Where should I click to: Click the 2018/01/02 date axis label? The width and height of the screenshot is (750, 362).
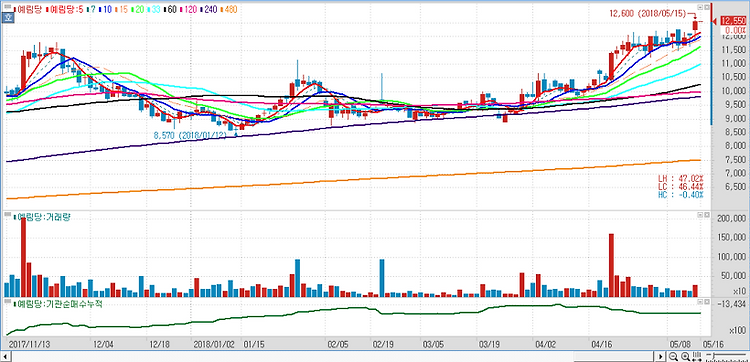point(215,343)
